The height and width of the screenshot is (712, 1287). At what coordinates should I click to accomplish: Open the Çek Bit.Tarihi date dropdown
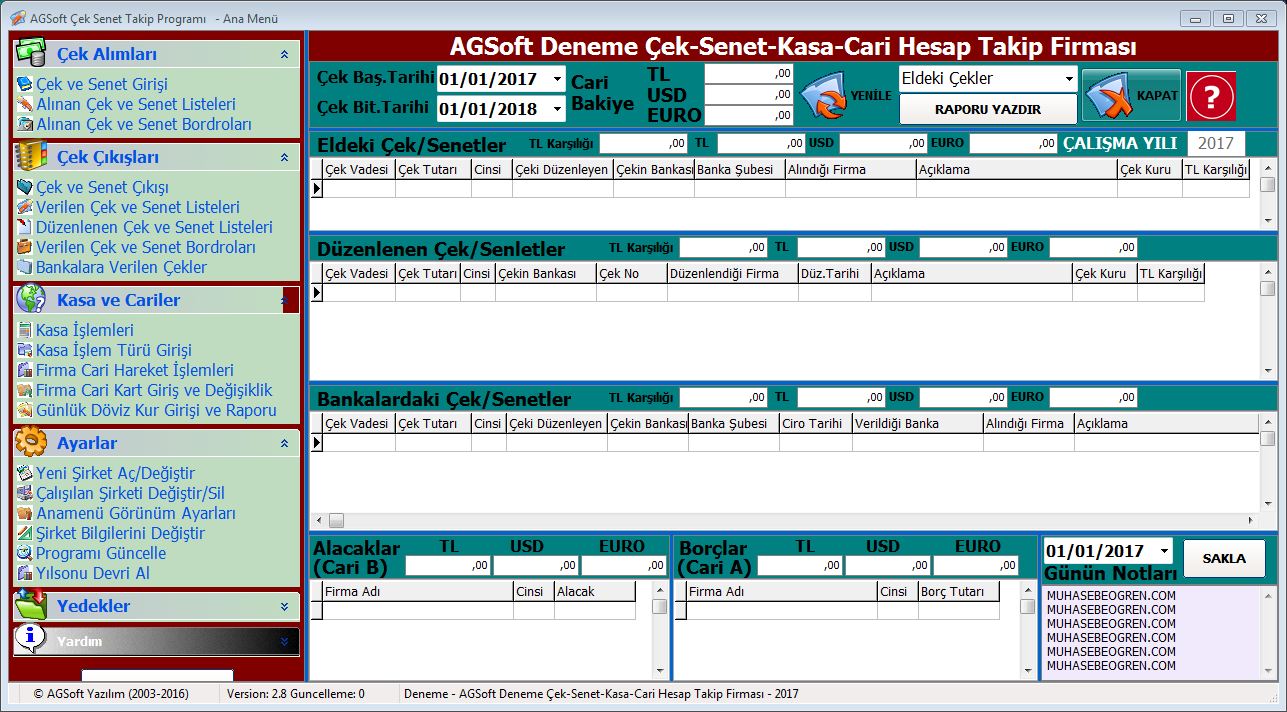click(x=557, y=109)
